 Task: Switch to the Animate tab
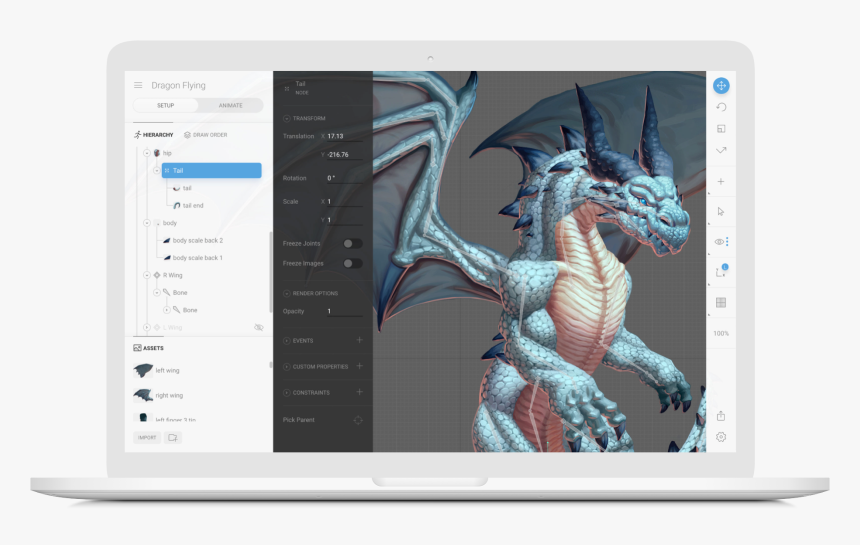point(230,105)
